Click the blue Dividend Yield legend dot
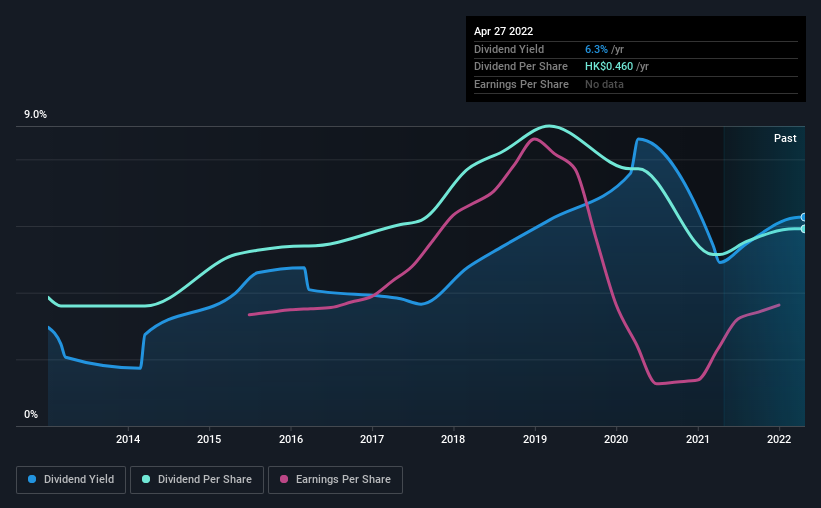 coord(33,479)
